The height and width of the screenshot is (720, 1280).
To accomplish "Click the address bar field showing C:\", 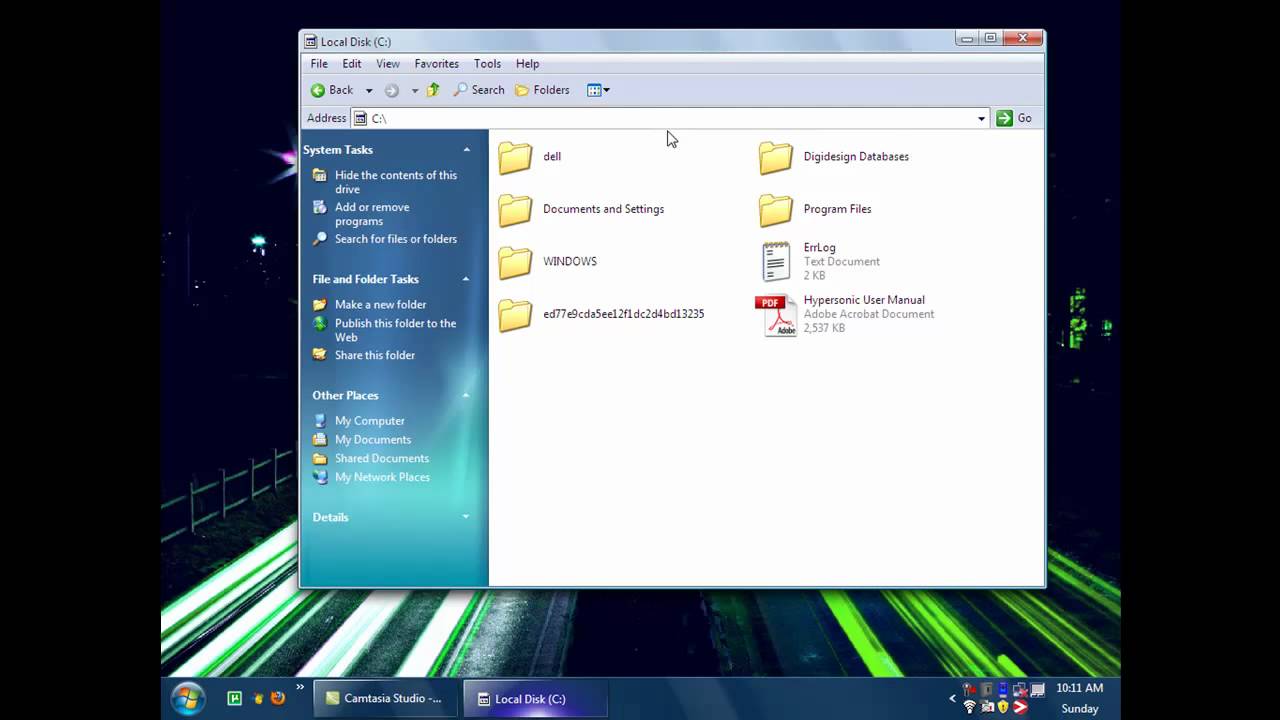I will (670, 118).
